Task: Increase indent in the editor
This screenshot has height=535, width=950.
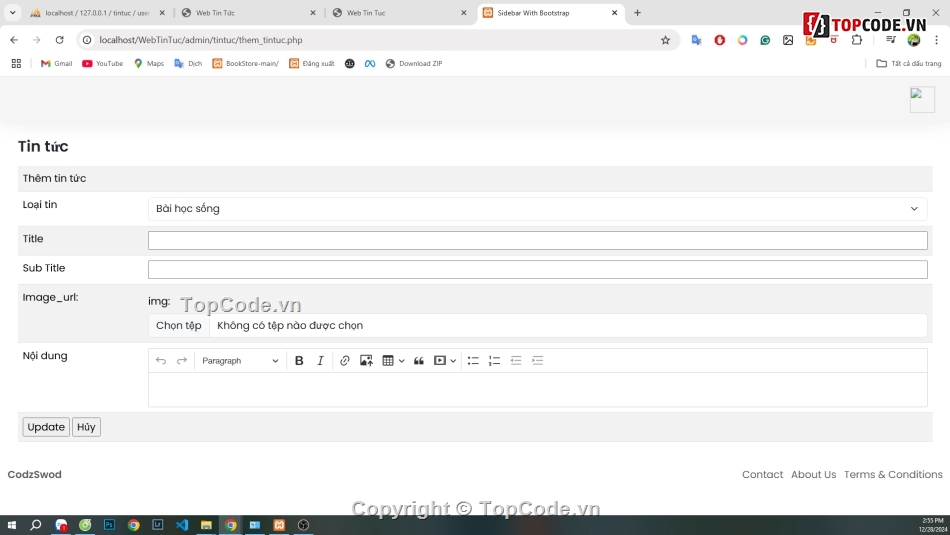Action: [x=537, y=361]
